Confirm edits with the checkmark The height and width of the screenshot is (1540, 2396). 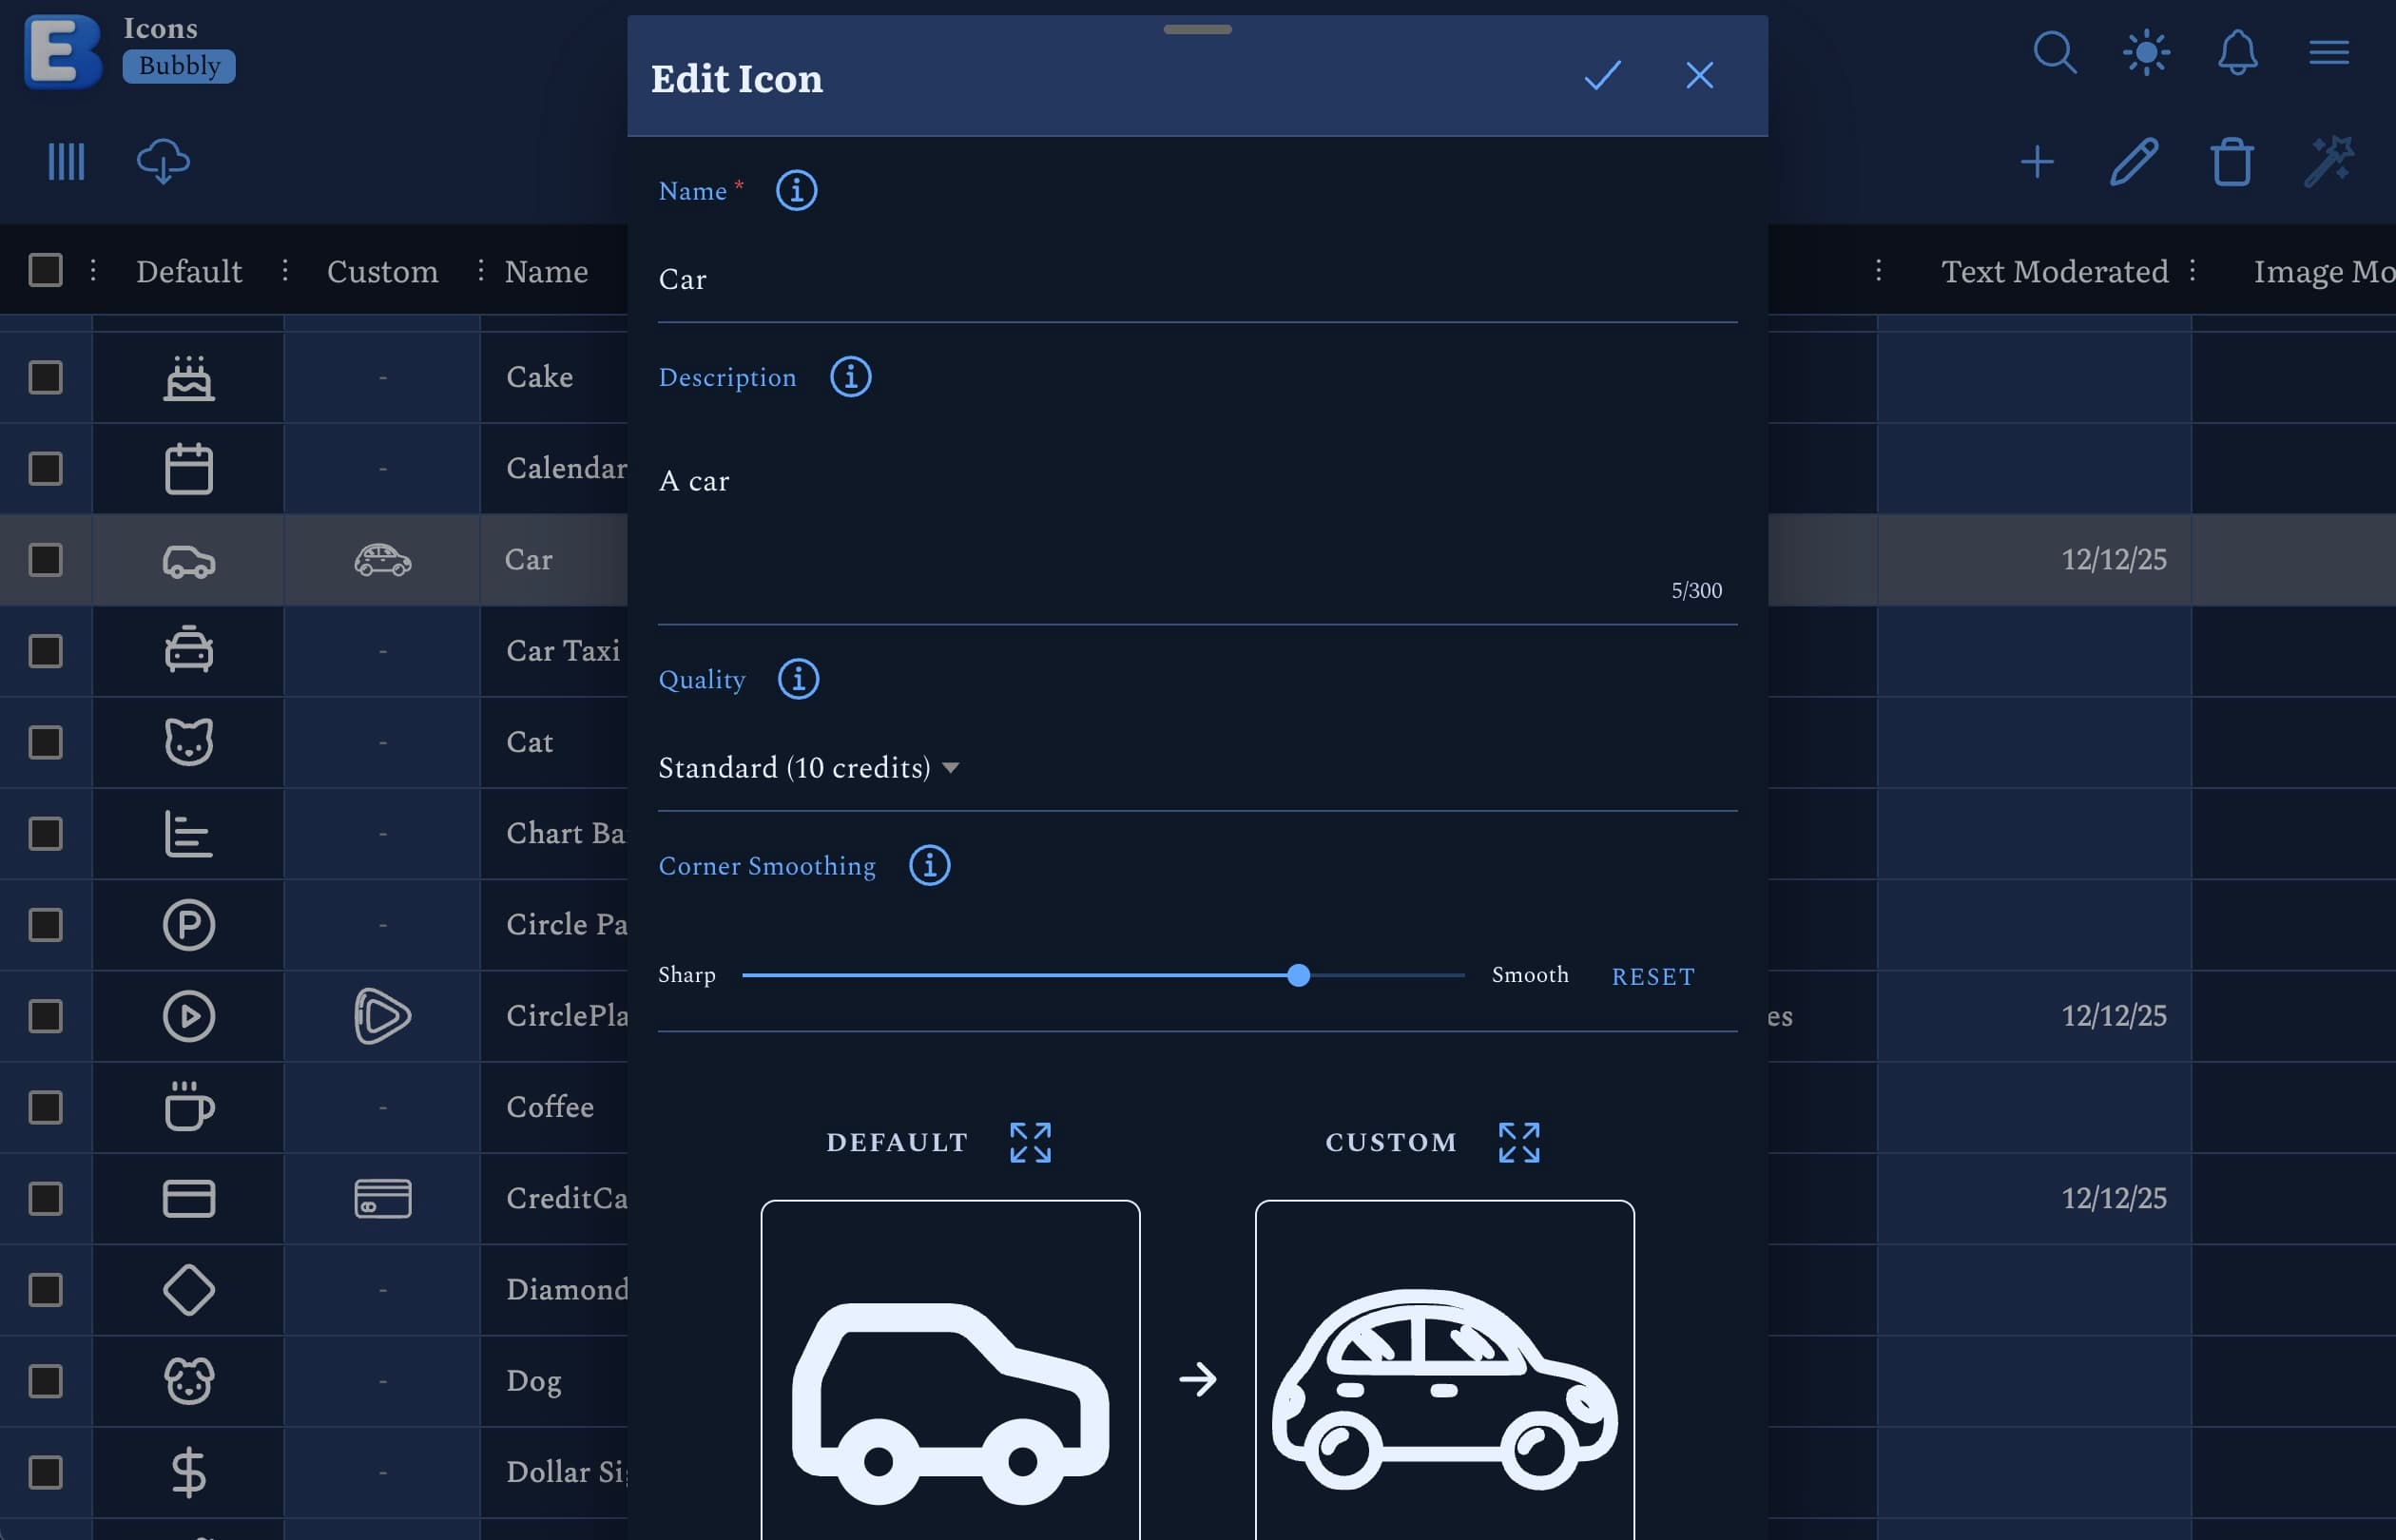[x=1601, y=76]
